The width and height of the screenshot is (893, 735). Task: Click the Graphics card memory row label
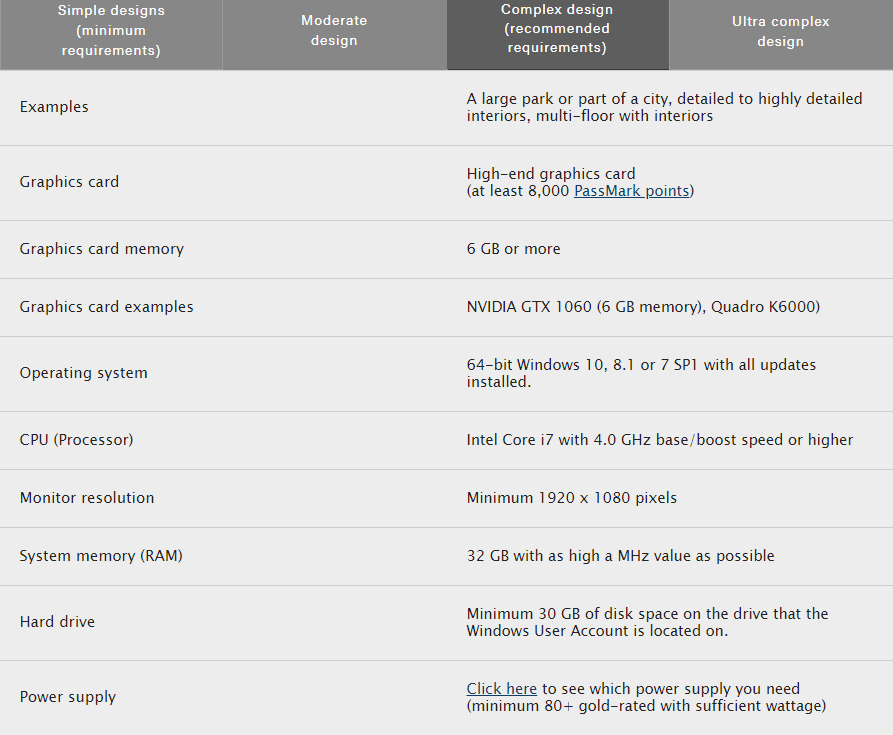(102, 249)
